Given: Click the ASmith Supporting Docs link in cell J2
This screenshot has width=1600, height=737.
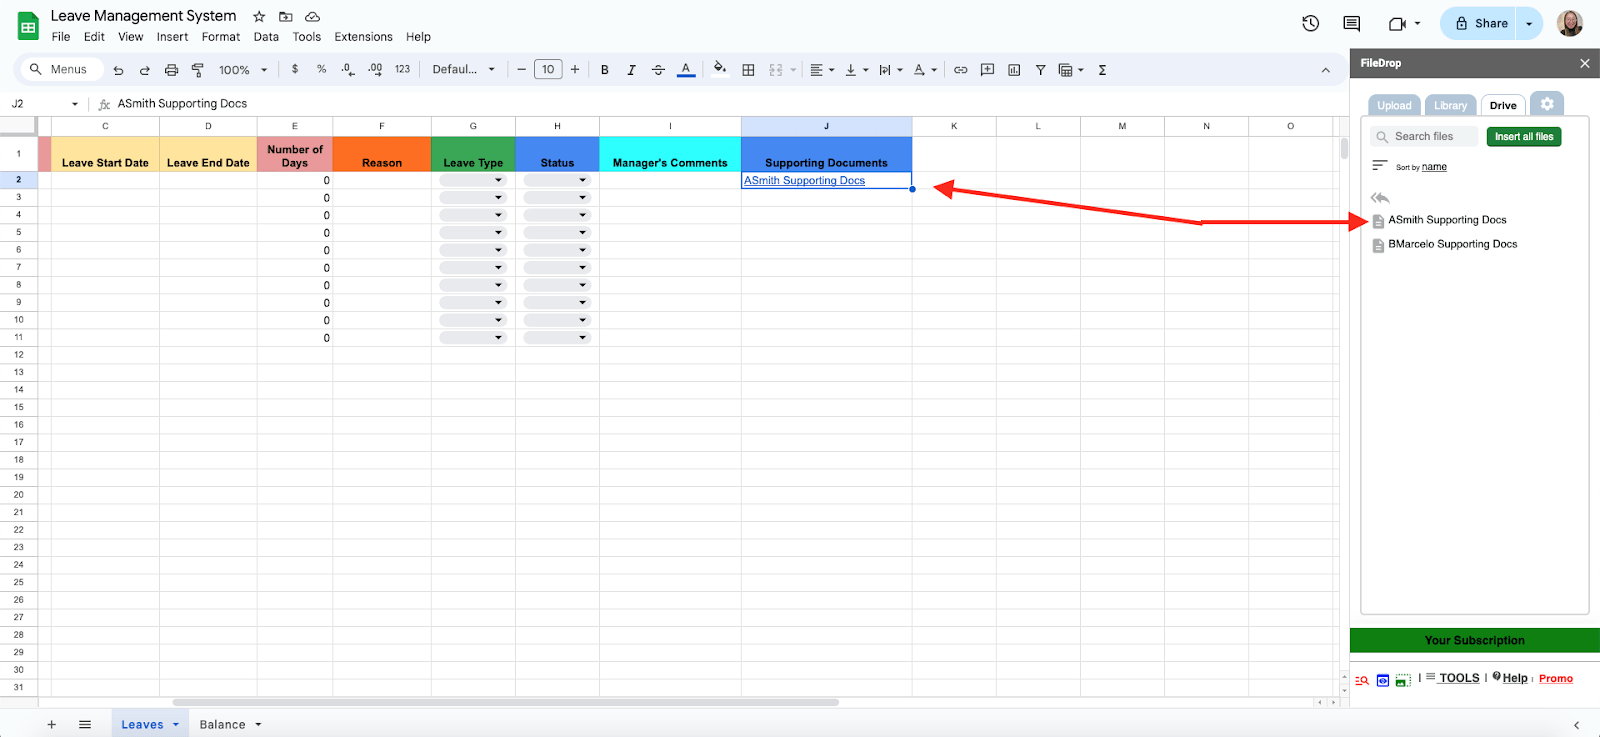Looking at the screenshot, I should point(804,180).
